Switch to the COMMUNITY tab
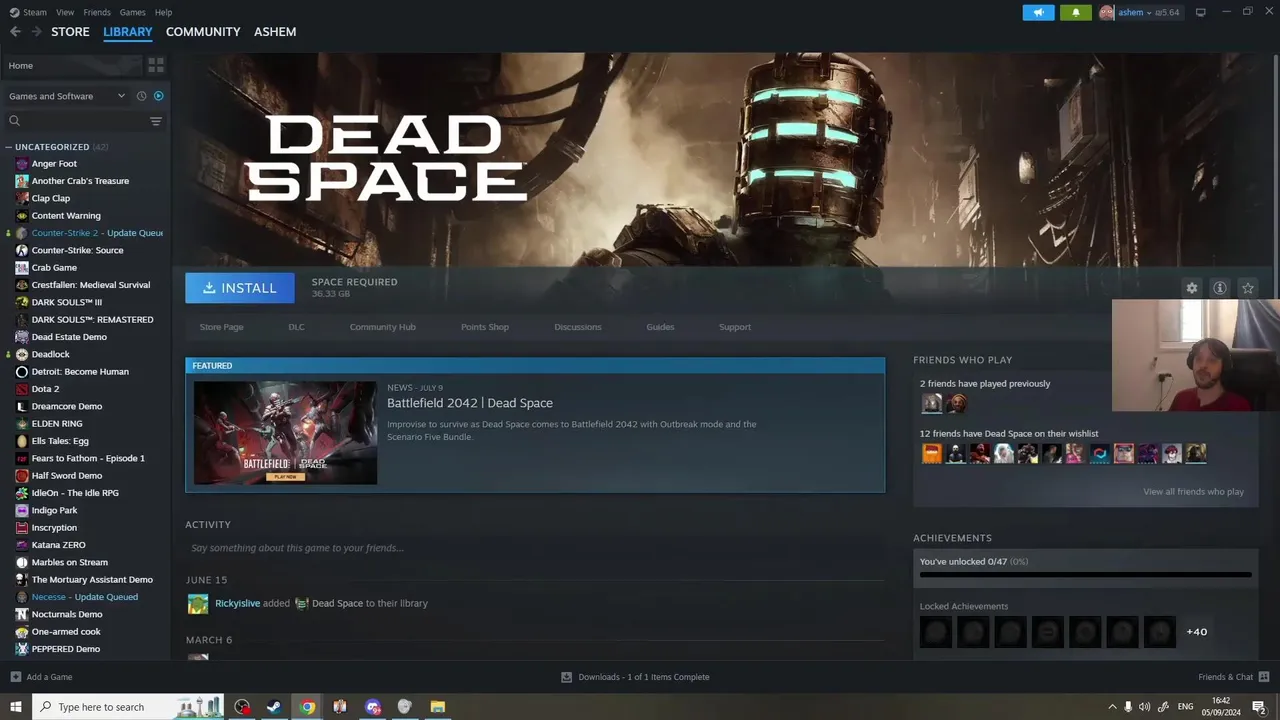 (x=203, y=32)
